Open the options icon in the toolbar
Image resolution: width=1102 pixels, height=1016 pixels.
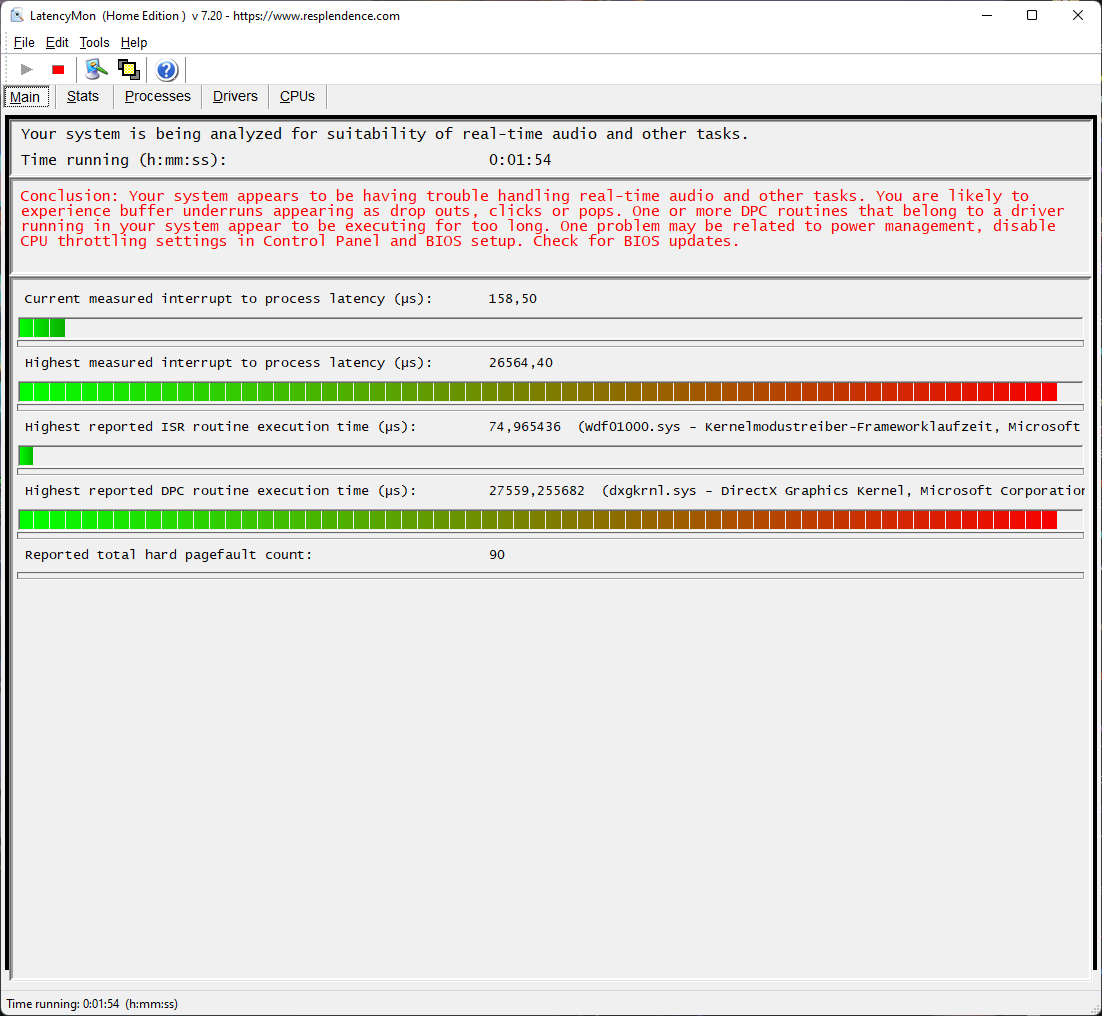click(96, 70)
